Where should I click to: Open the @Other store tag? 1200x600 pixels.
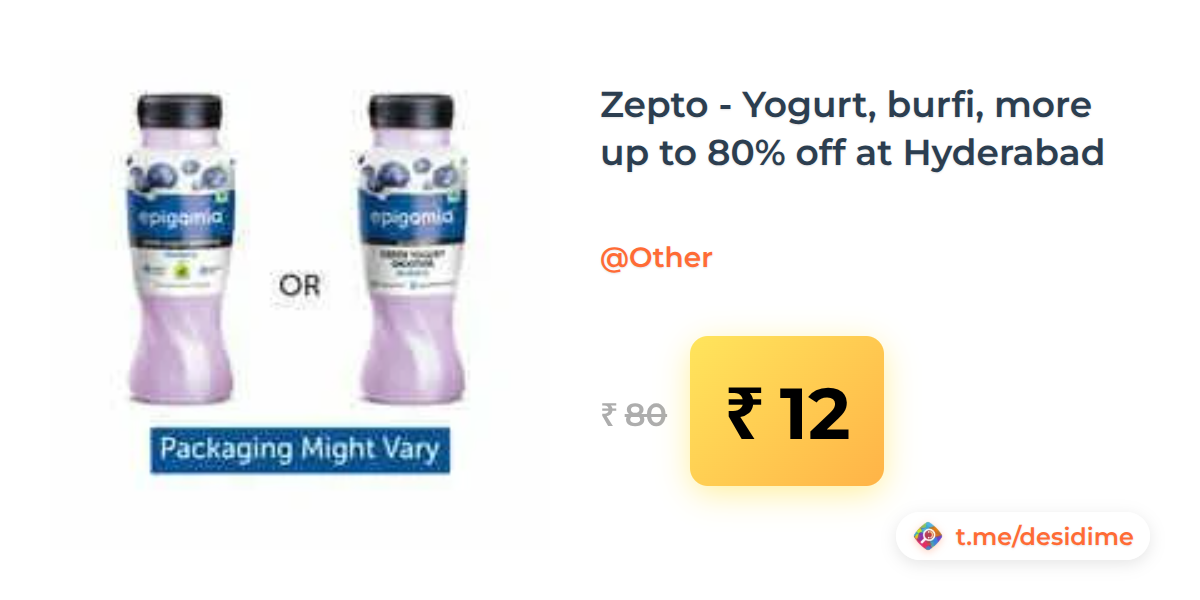pyautogui.click(x=656, y=258)
